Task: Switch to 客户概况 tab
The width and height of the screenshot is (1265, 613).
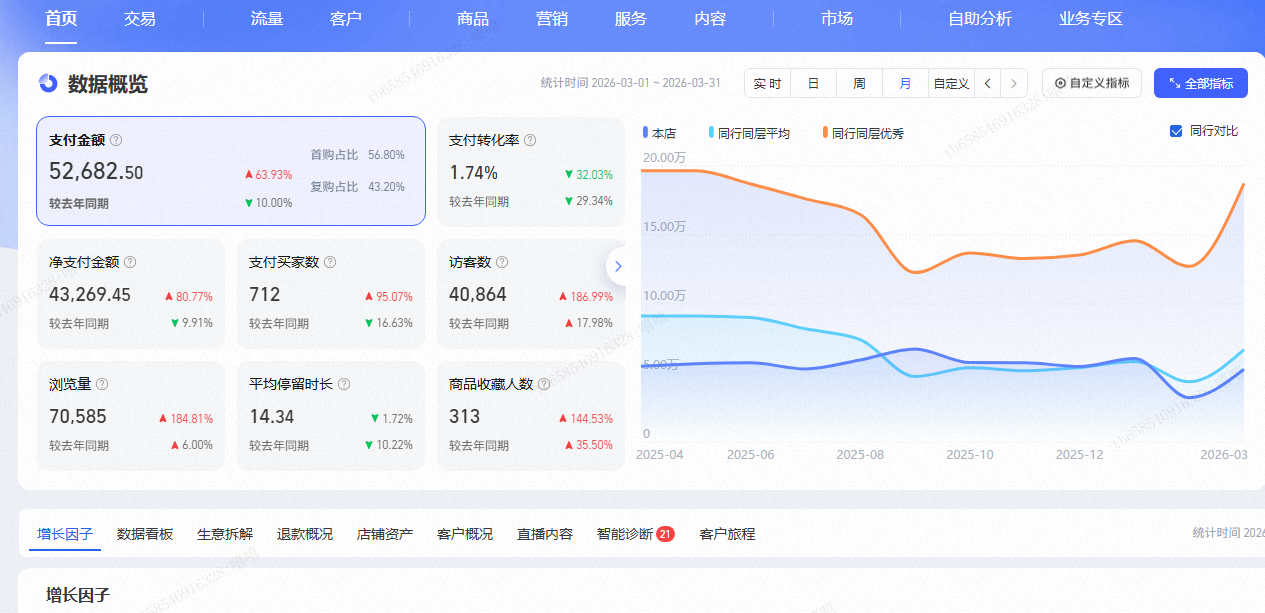Action: pos(465,534)
